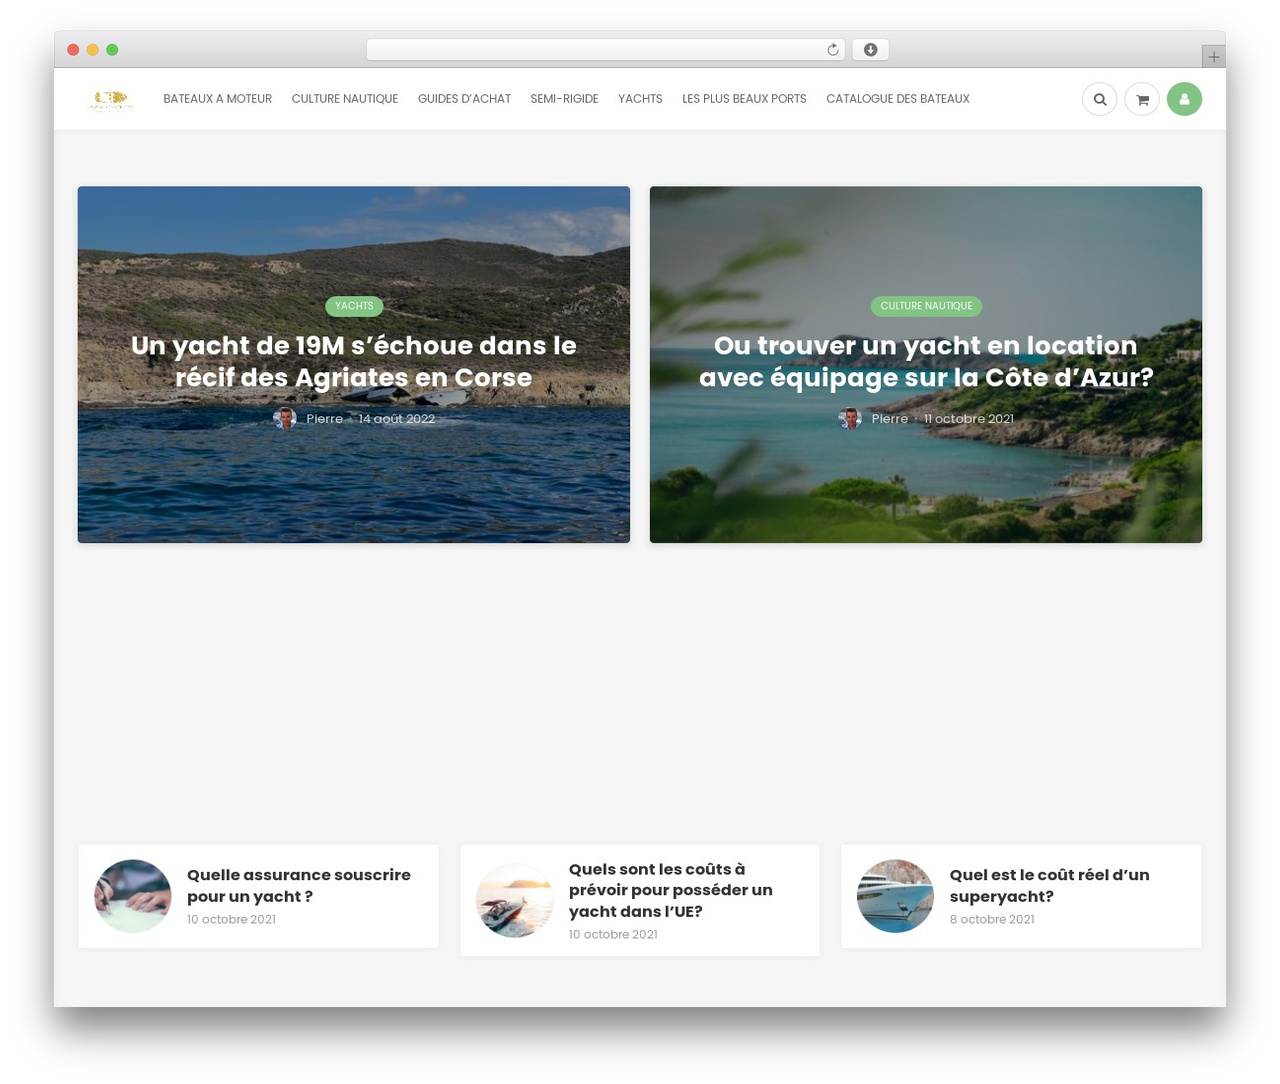Screen dimensions: 1280x1084
Task: Click Pierre's avatar on Côte d'Azur article
Action: 850,419
